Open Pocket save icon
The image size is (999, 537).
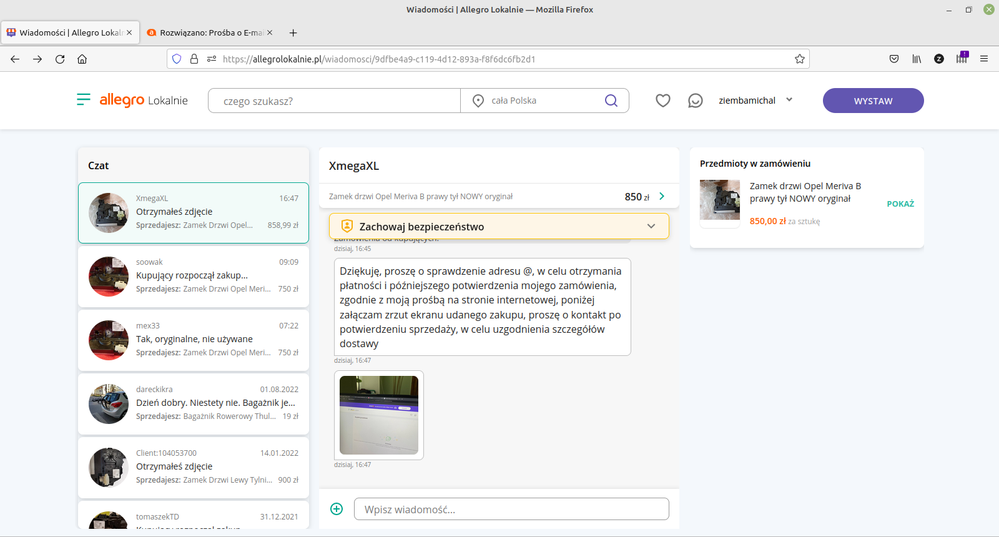point(894,59)
